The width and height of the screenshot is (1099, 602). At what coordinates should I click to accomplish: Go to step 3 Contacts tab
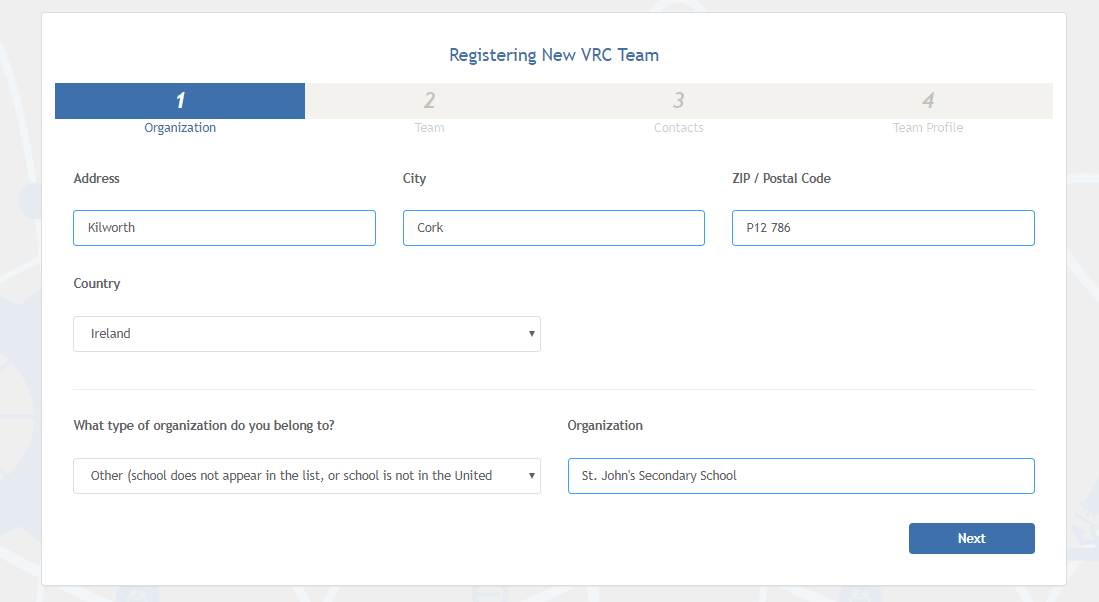click(678, 109)
